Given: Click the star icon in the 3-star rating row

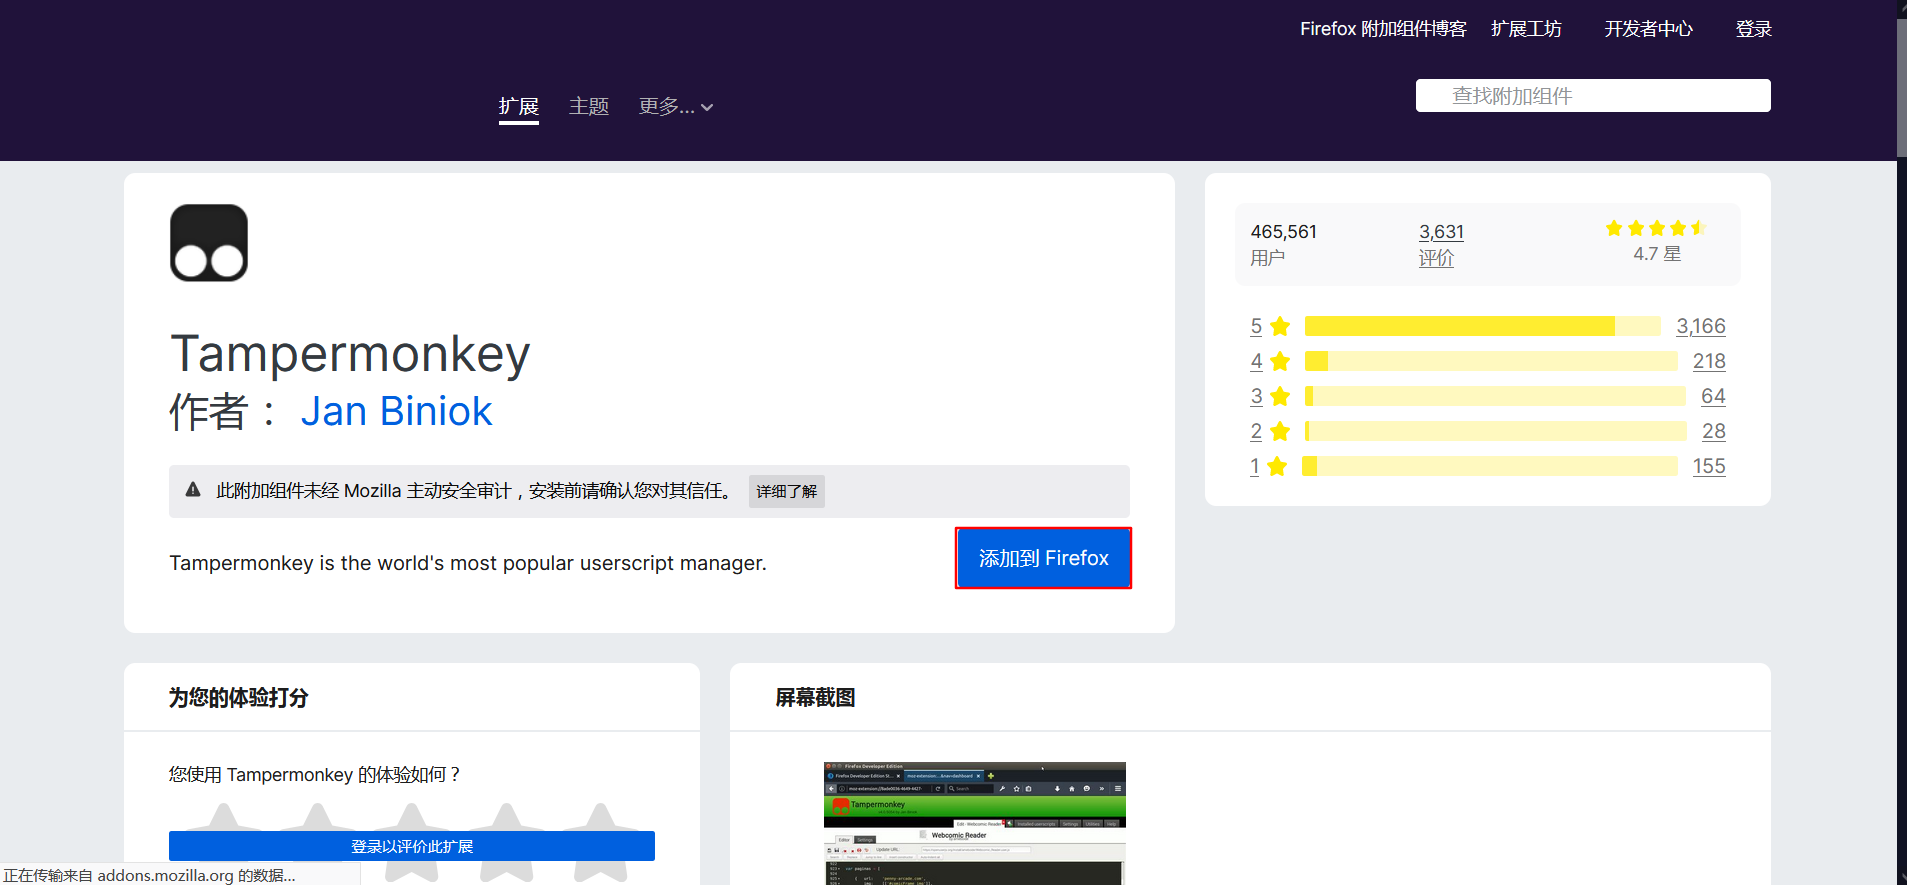Looking at the screenshot, I should point(1280,396).
